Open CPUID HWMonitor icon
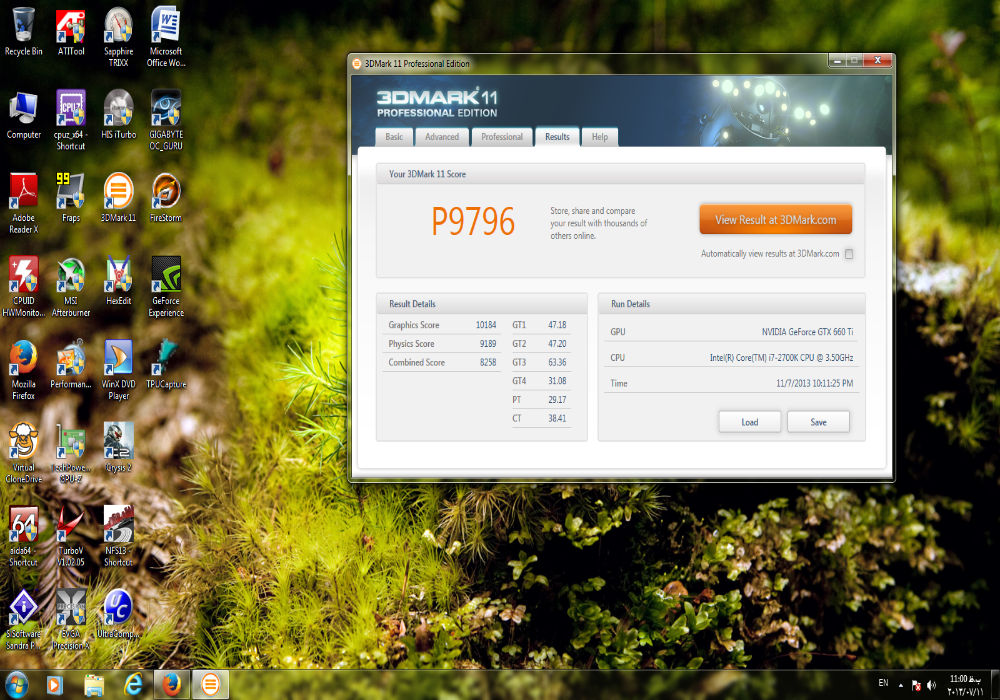This screenshot has width=1000, height=700. pos(24,287)
